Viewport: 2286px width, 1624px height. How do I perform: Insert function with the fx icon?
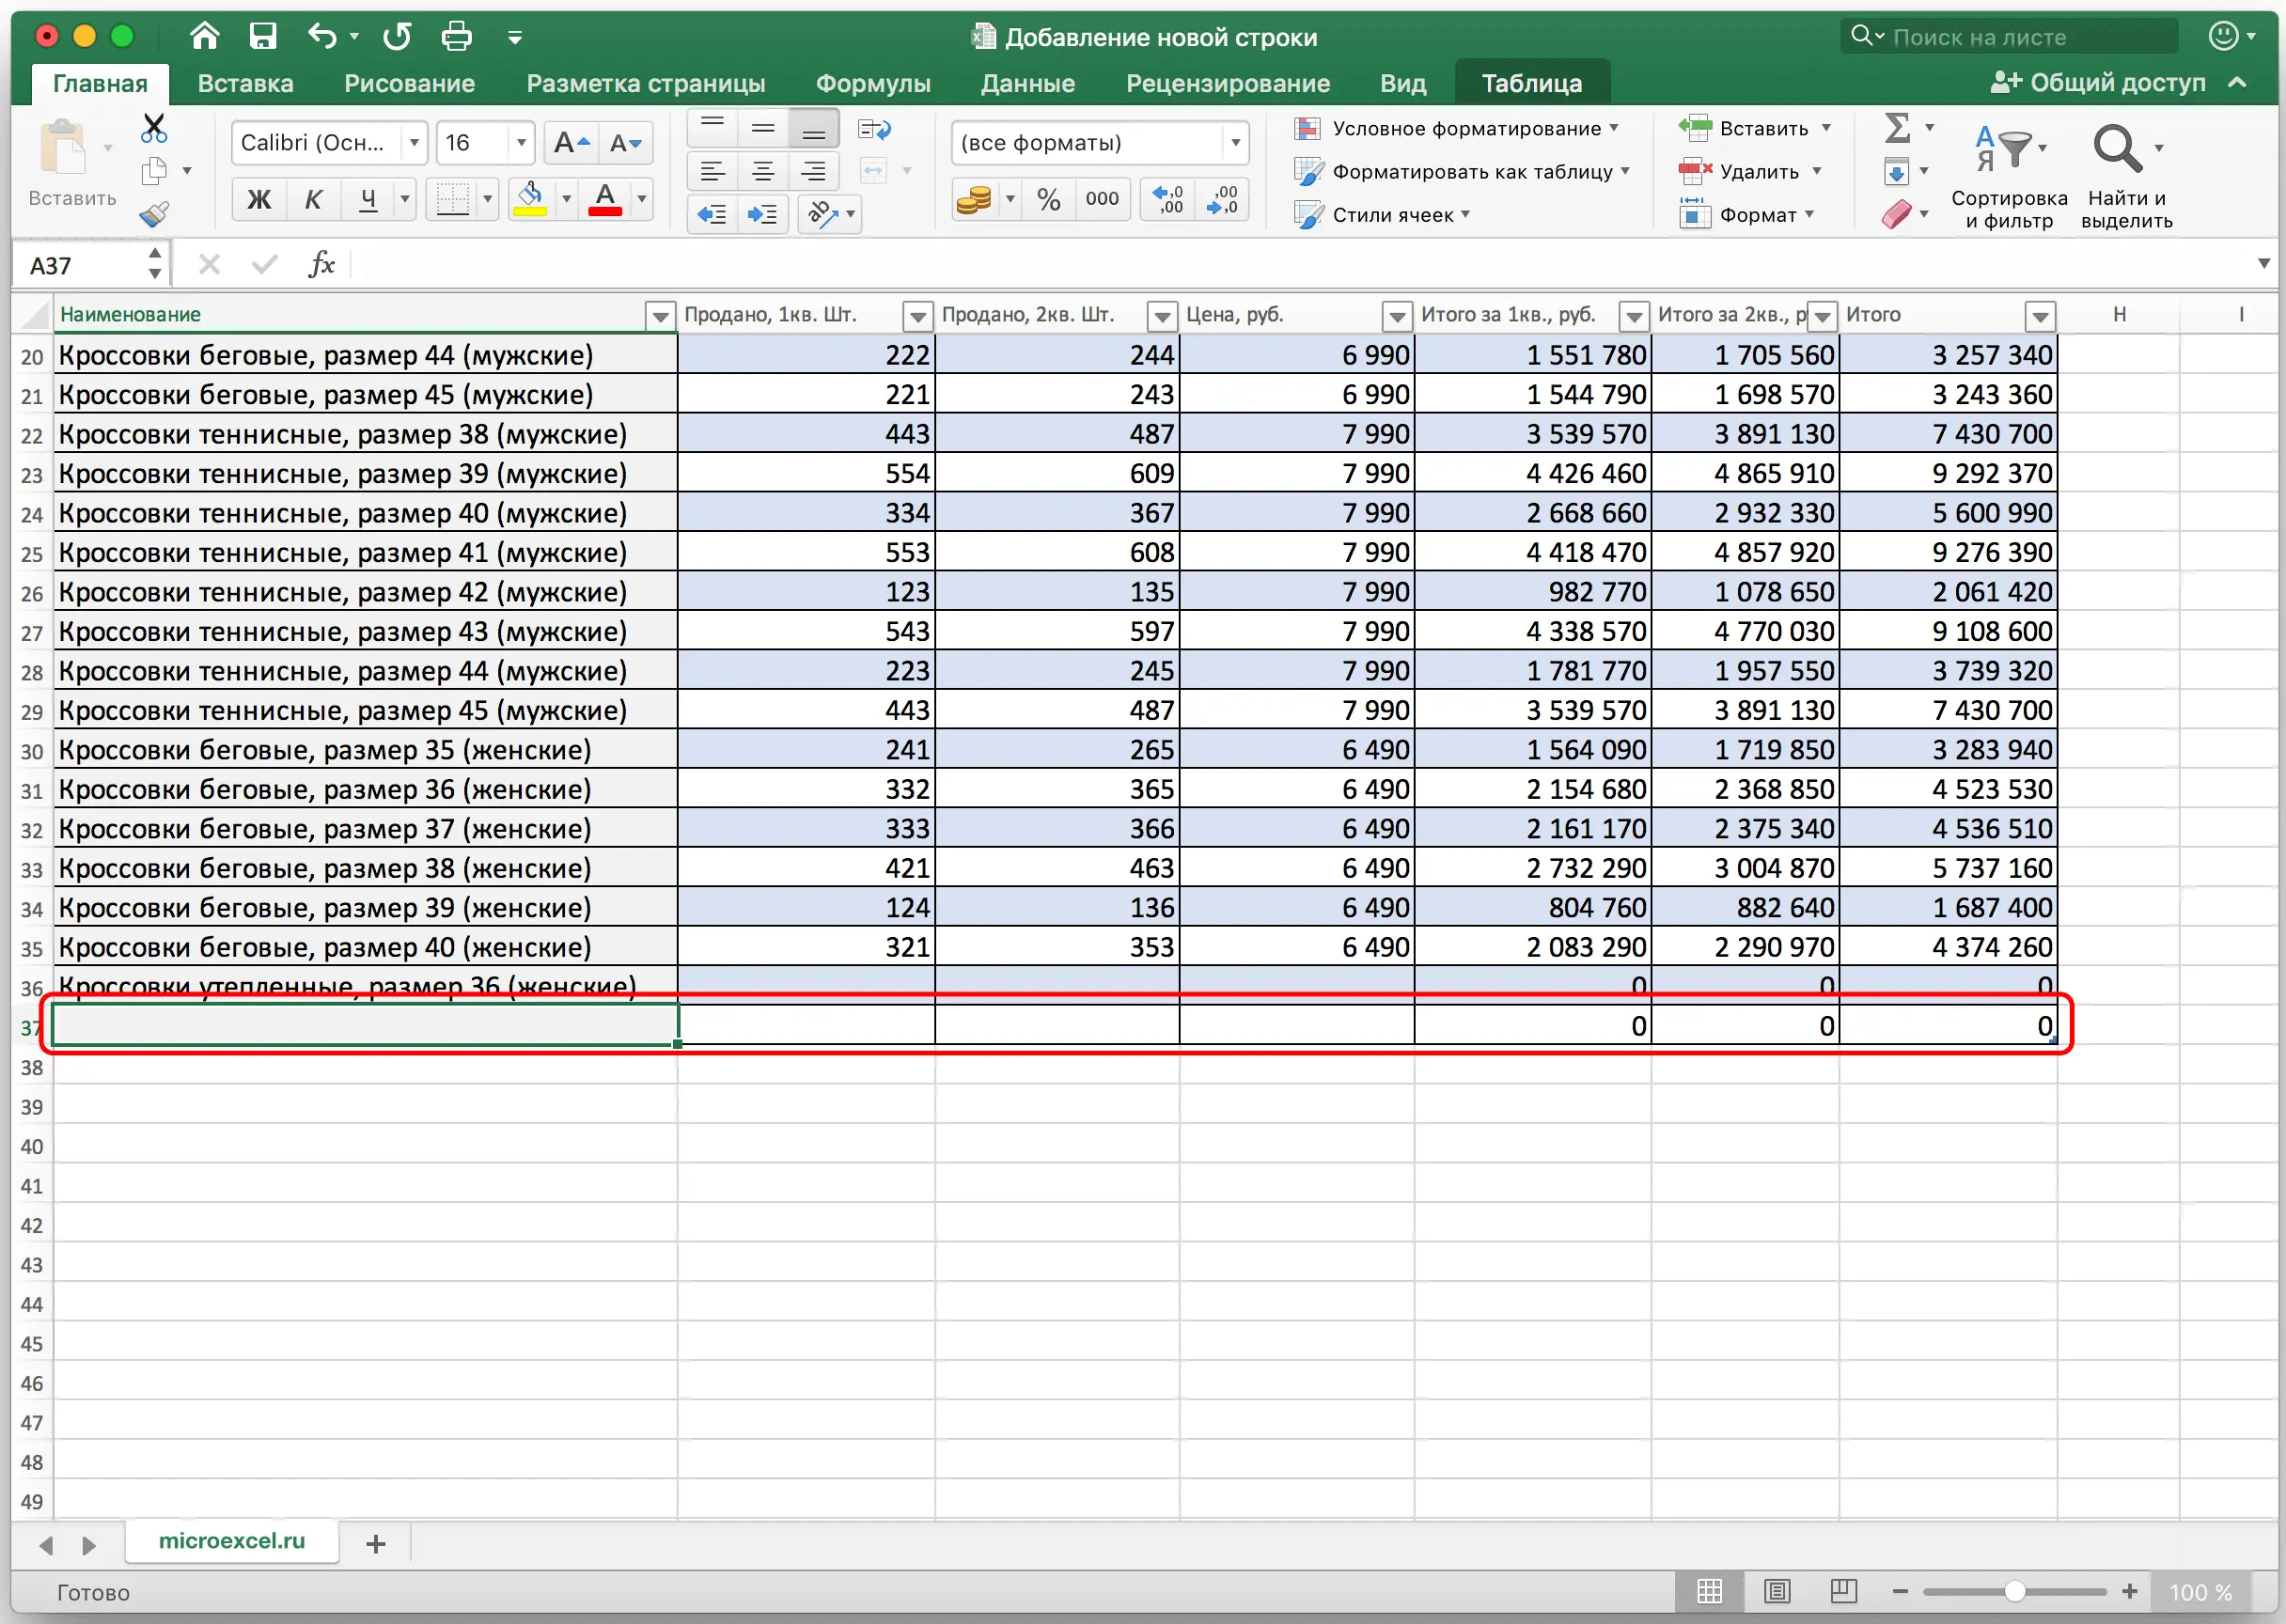(x=321, y=264)
